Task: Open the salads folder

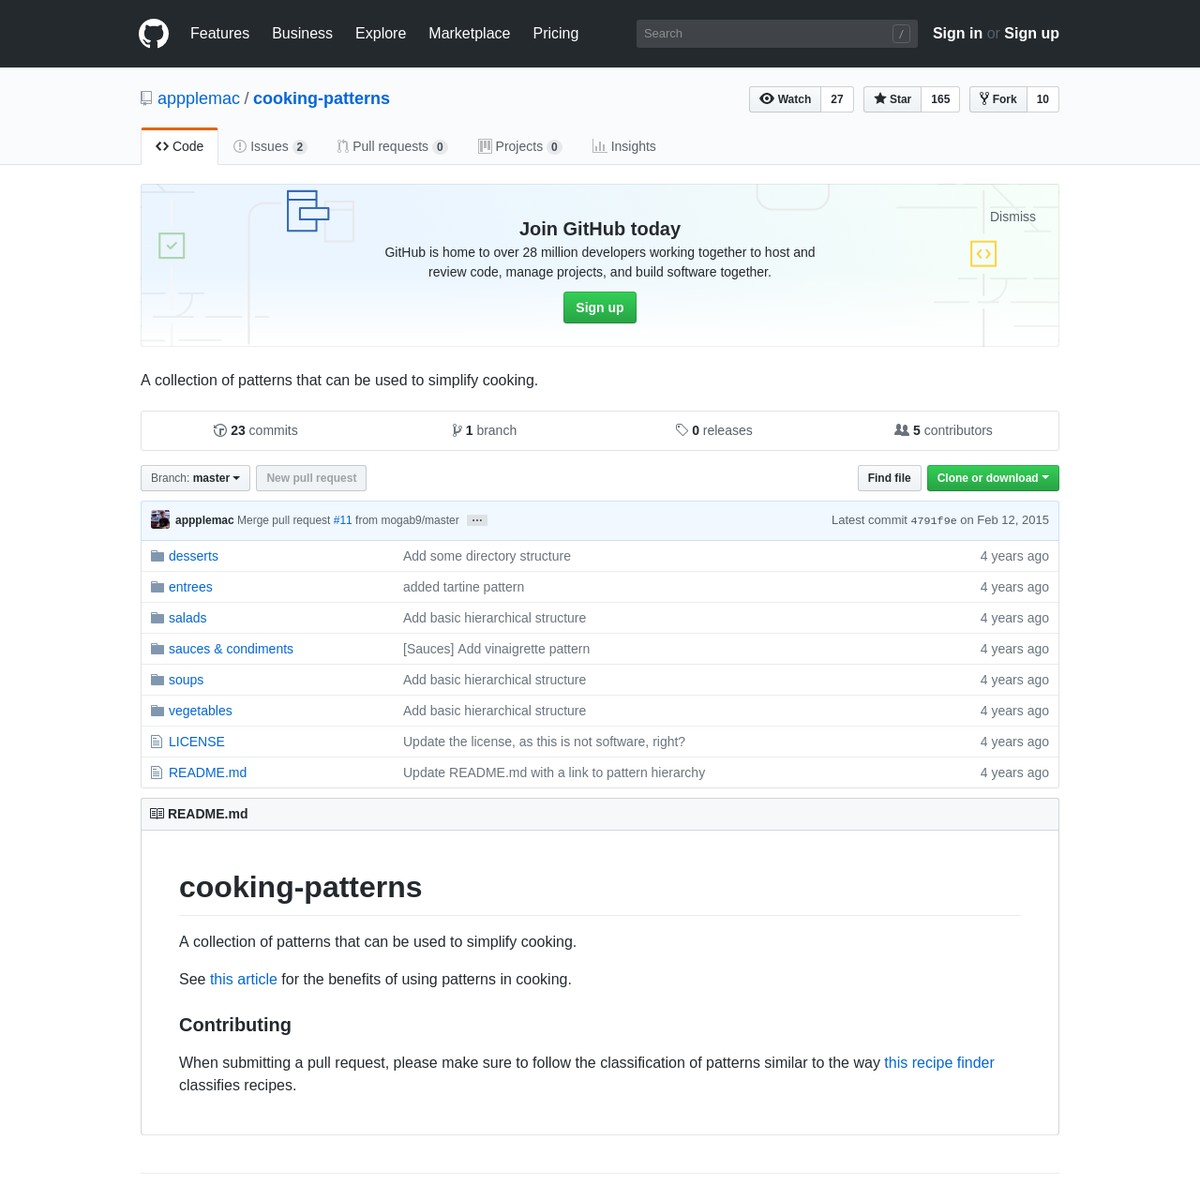Action: pyautogui.click(x=188, y=618)
